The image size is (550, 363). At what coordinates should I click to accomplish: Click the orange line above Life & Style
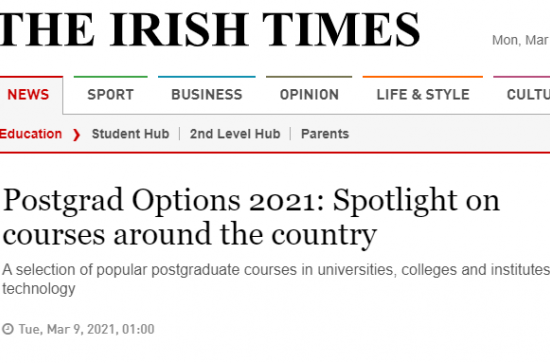pyautogui.click(x=423, y=76)
